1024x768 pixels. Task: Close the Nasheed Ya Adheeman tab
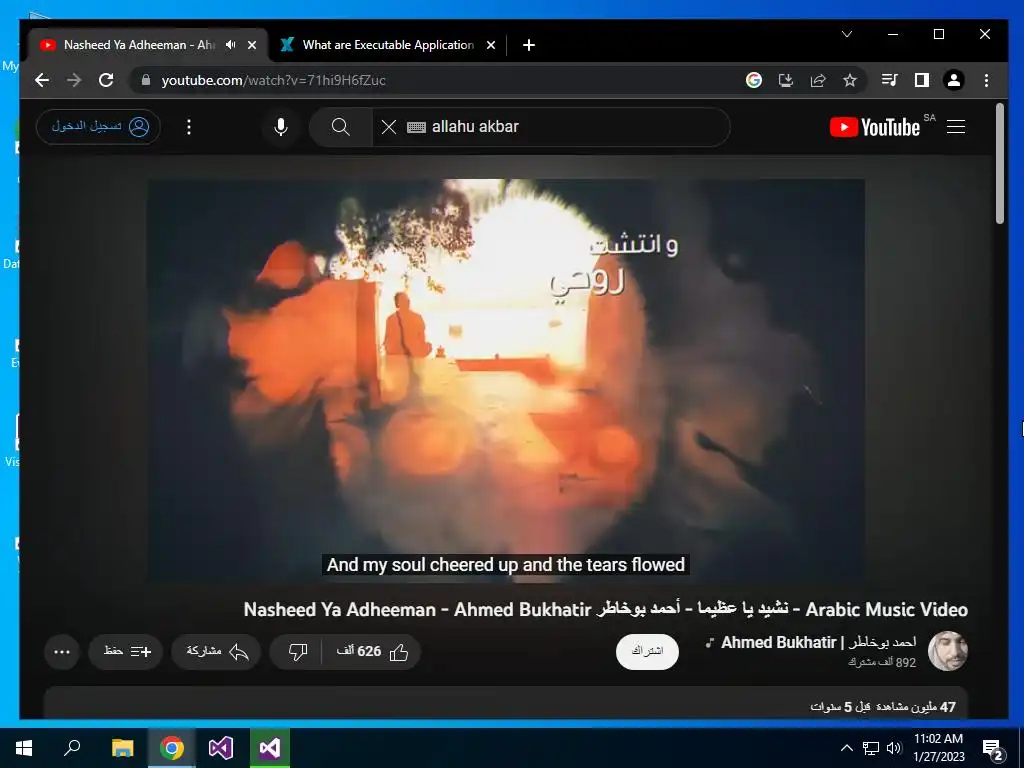tap(252, 45)
